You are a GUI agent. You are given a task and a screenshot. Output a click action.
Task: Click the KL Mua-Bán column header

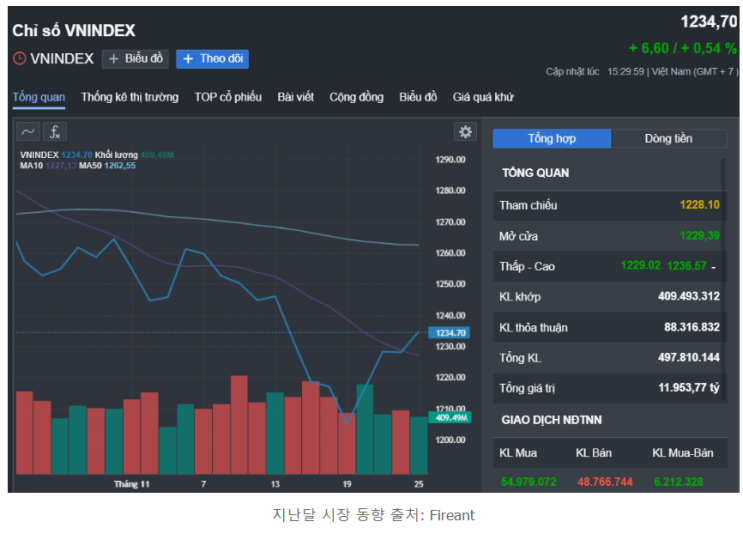point(683,453)
